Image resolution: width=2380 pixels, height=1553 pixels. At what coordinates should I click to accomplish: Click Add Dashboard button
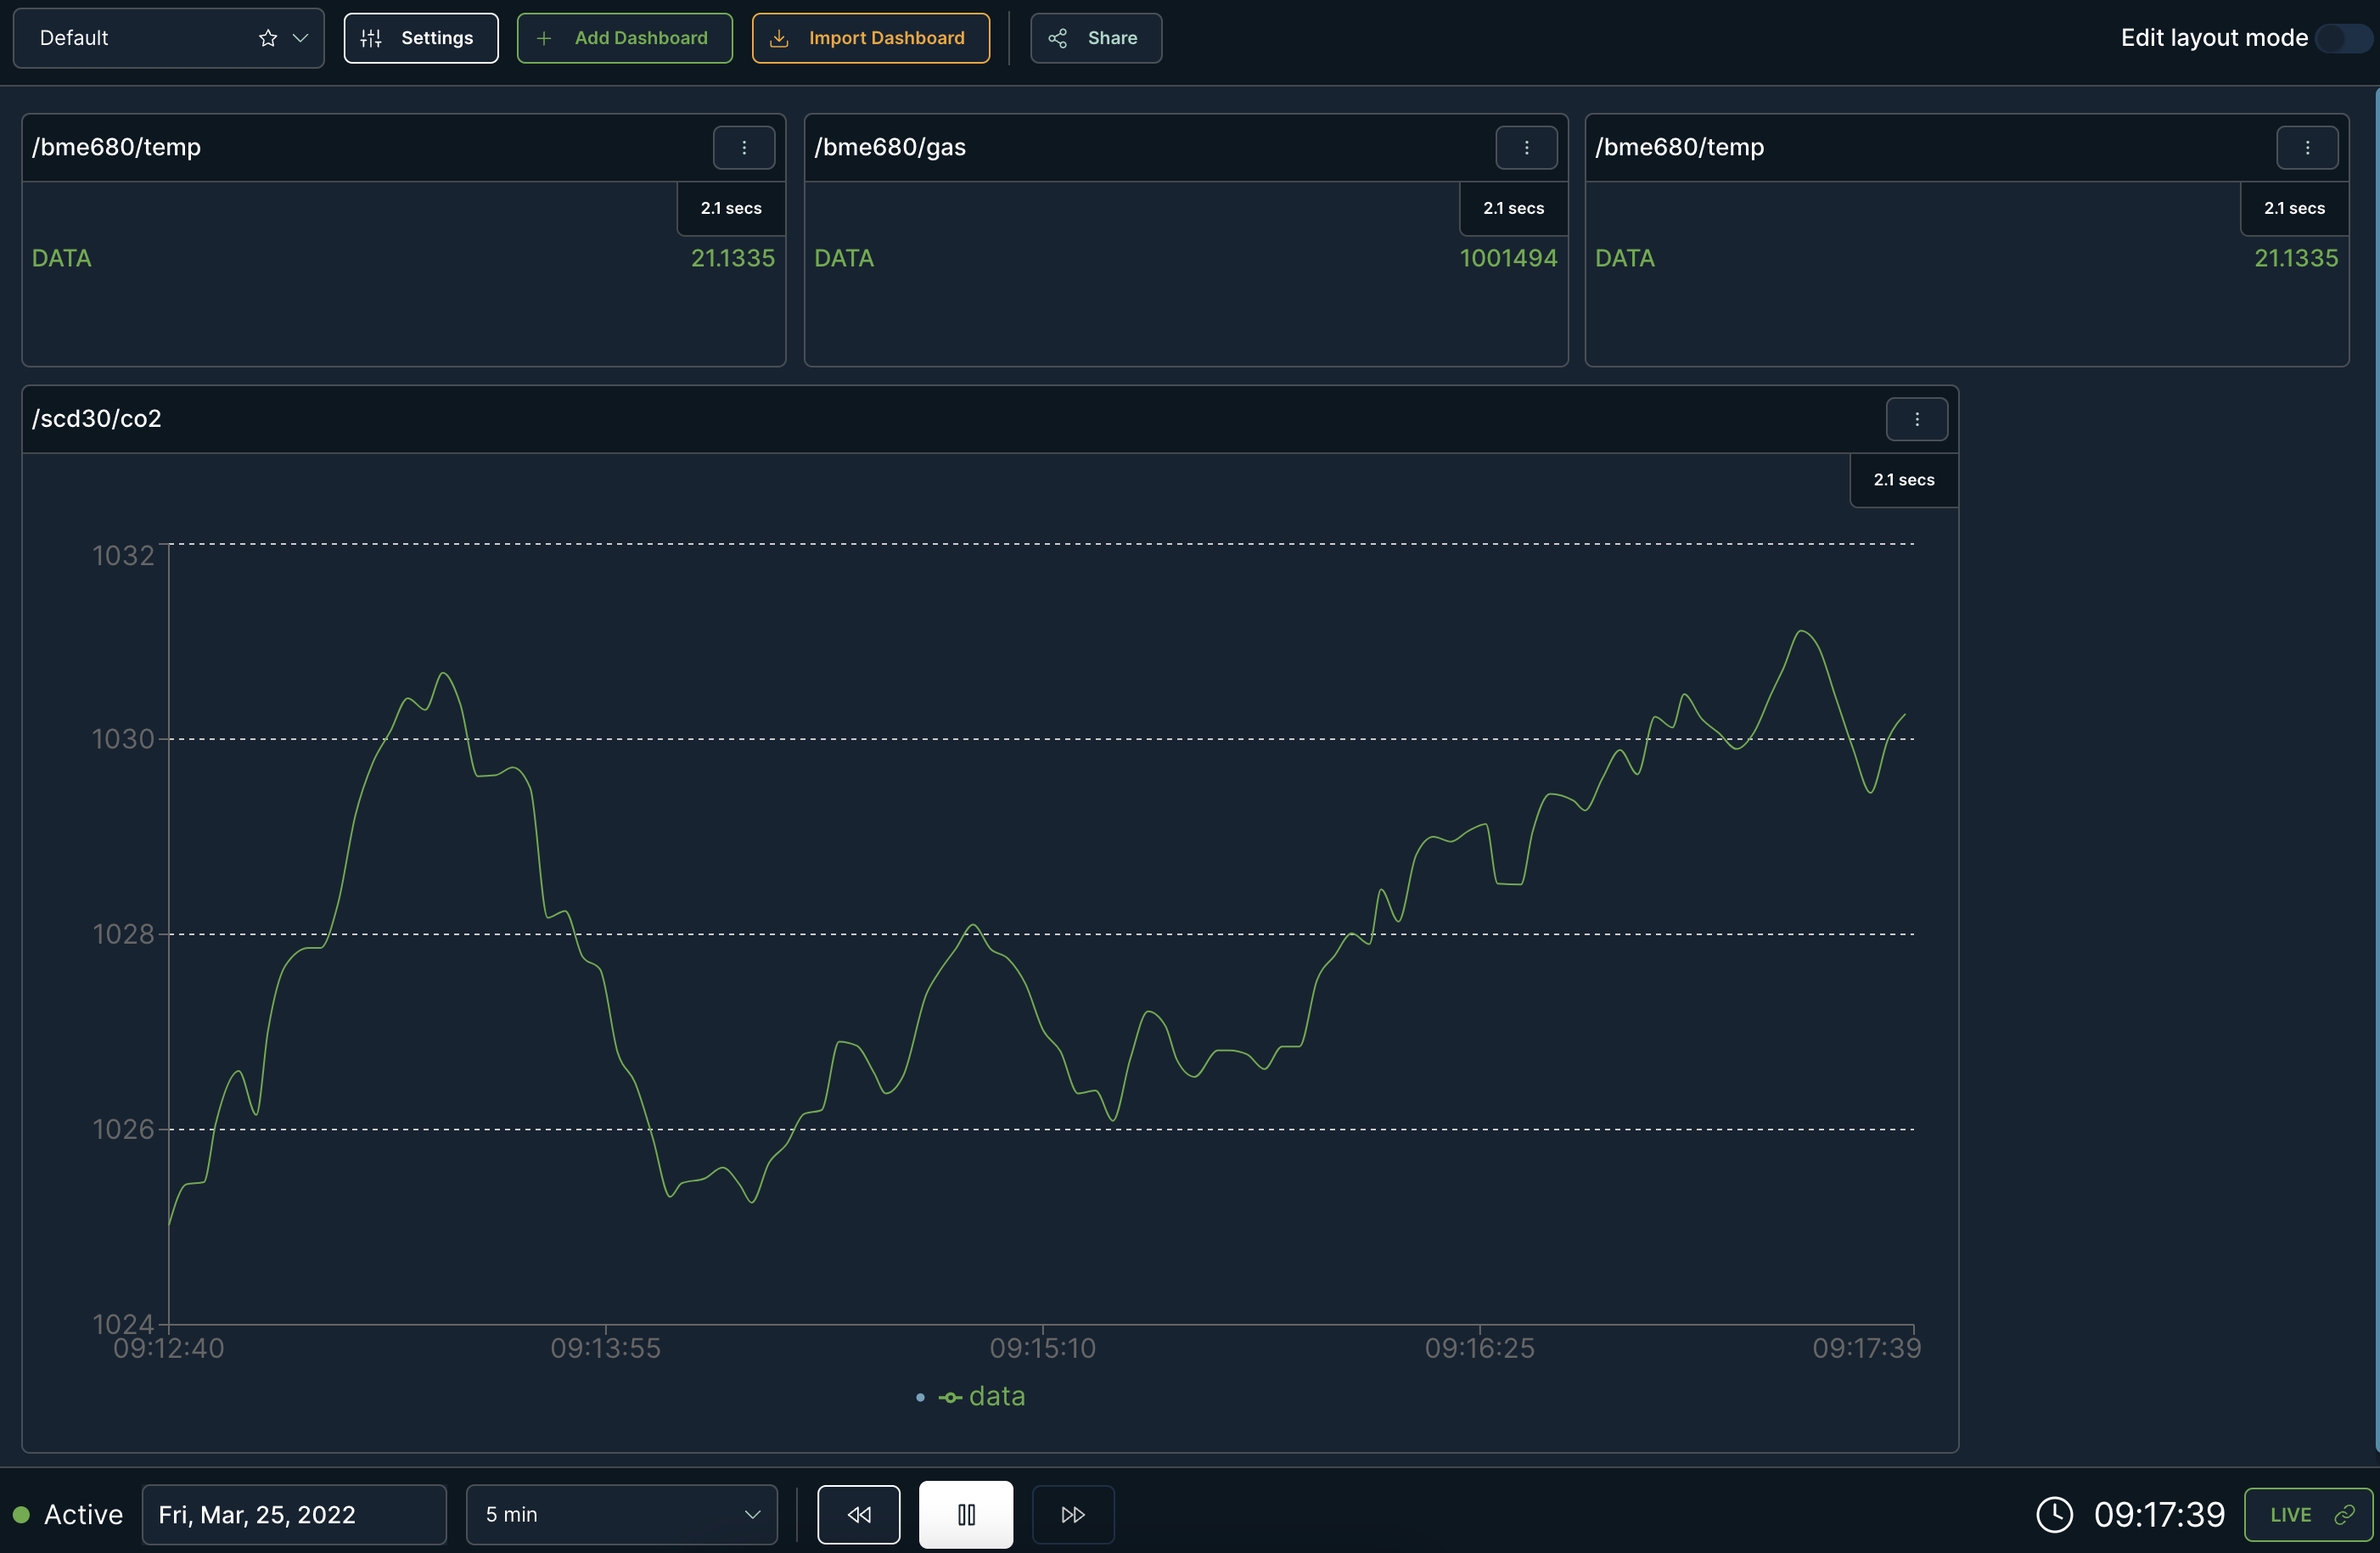click(624, 38)
